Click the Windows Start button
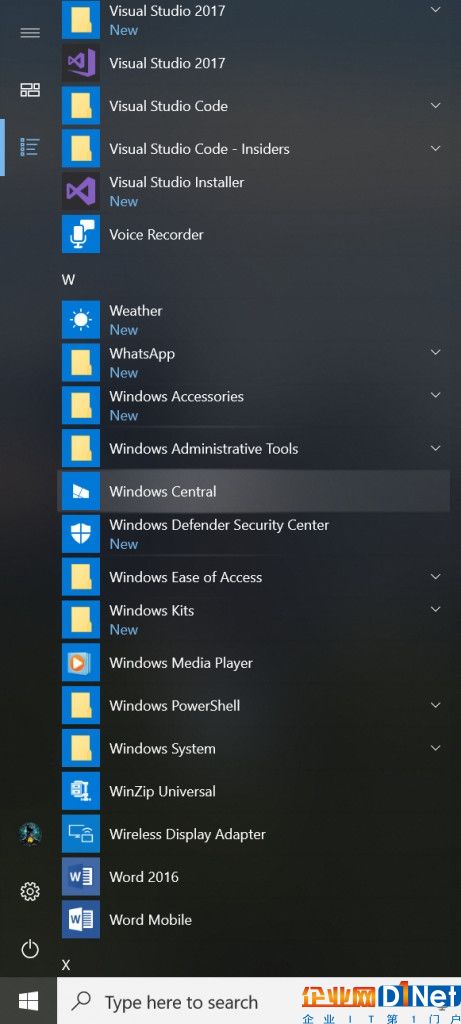 pos(28,1000)
